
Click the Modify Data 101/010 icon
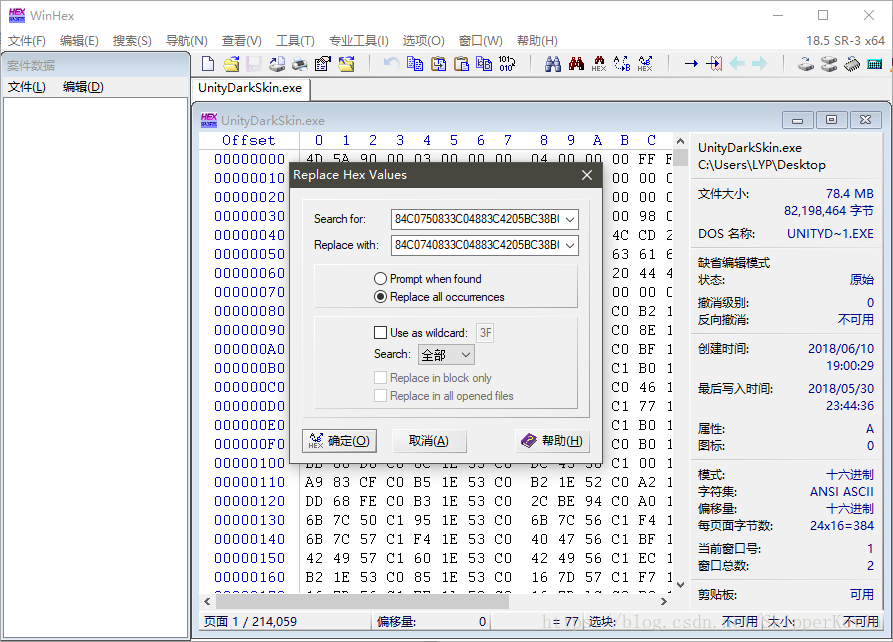507,63
